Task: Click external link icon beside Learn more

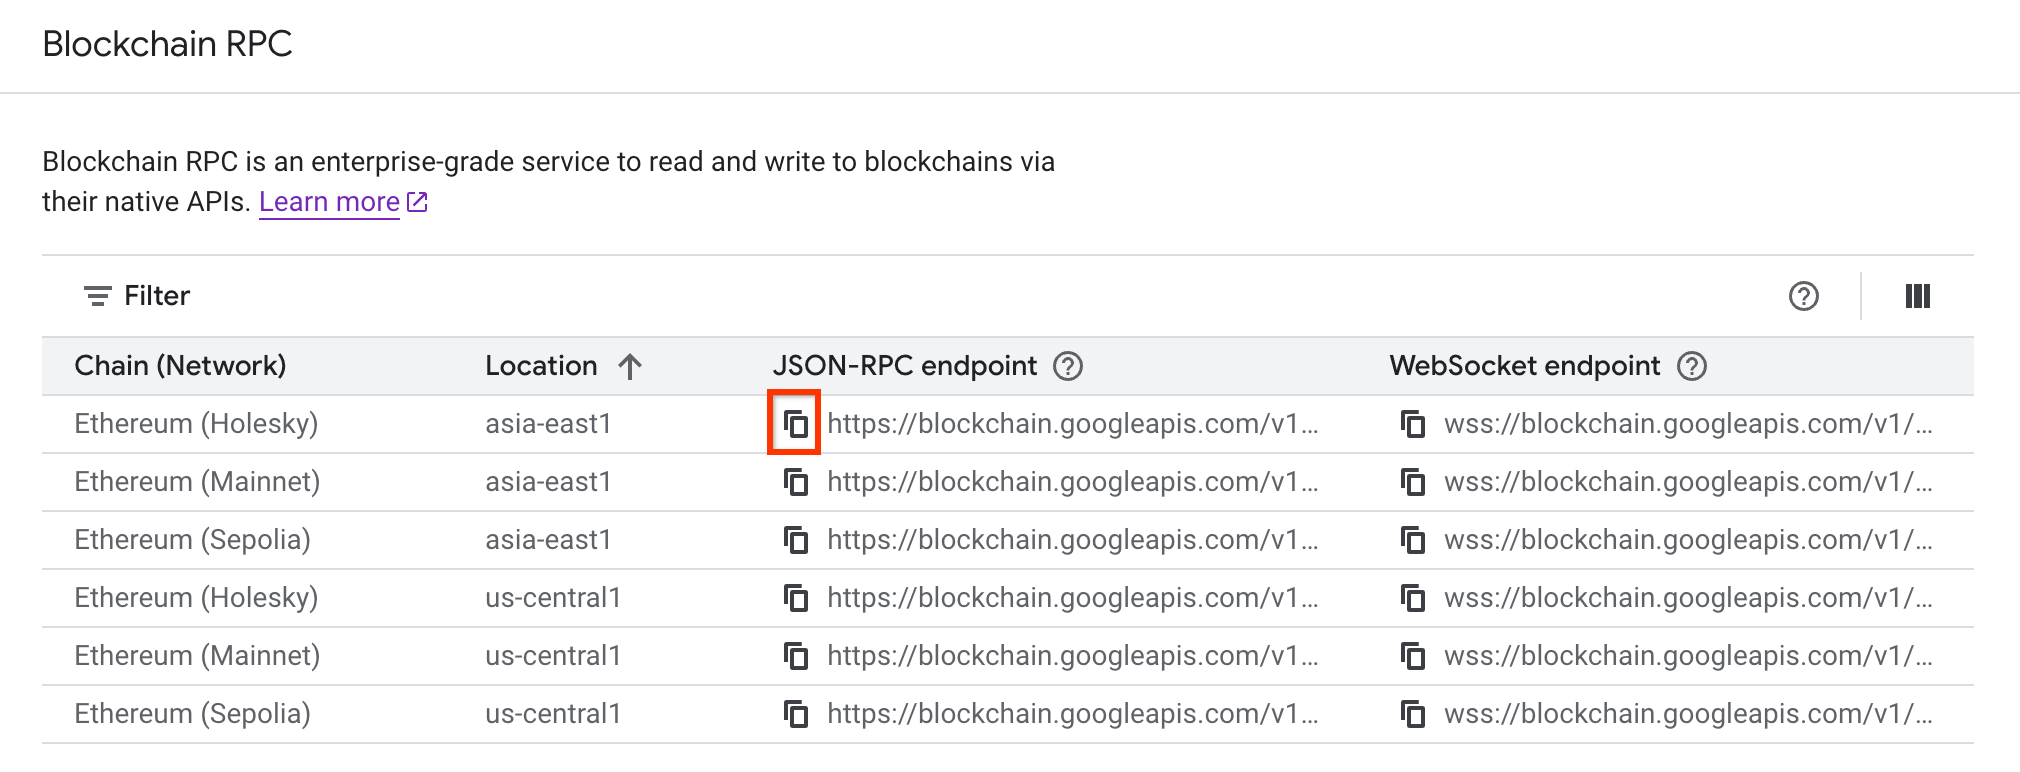Action: click(x=417, y=200)
